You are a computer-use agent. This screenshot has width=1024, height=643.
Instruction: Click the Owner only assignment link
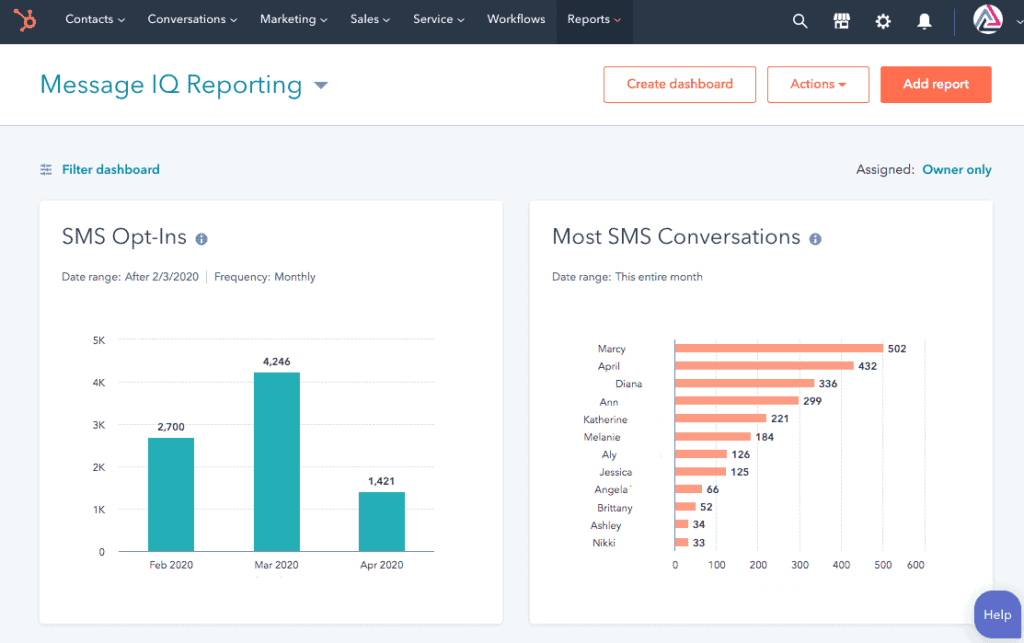click(956, 170)
